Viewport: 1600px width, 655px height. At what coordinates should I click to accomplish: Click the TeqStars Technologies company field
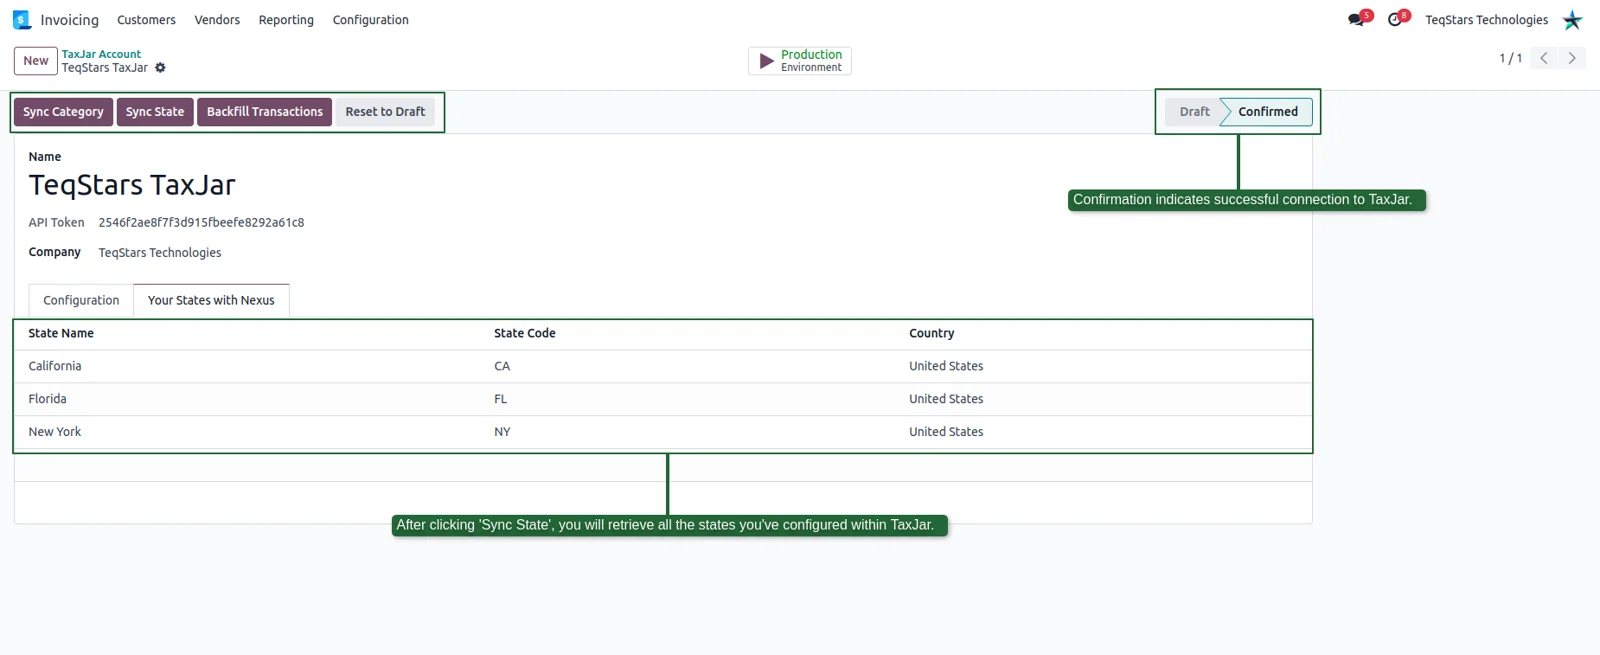click(x=160, y=253)
